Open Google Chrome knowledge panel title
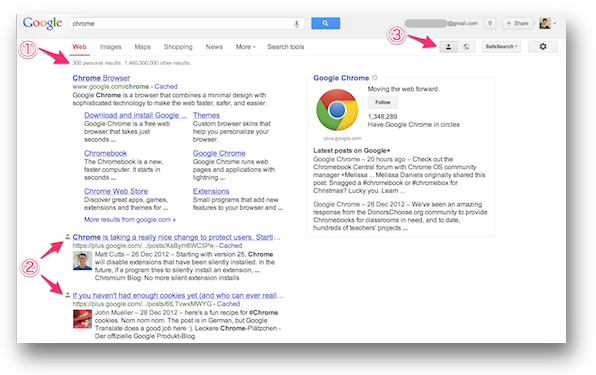 pyautogui.click(x=341, y=78)
